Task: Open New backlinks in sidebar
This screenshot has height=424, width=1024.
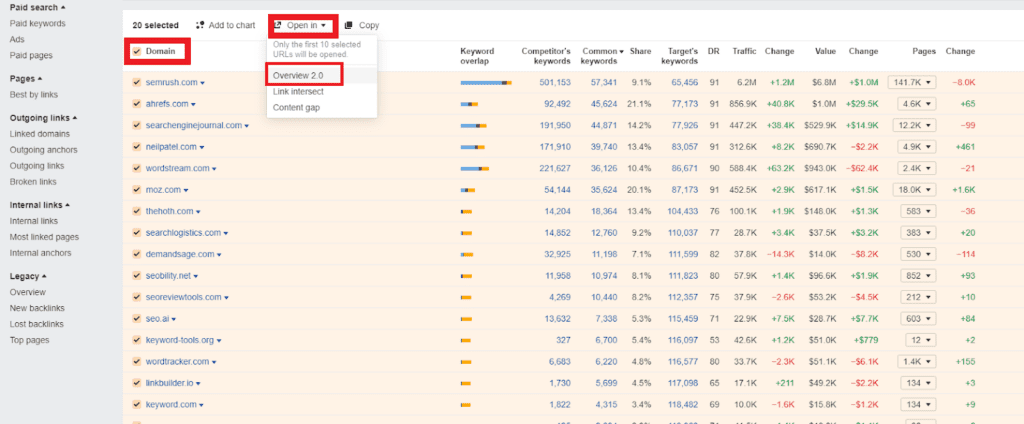Action: tap(37, 308)
